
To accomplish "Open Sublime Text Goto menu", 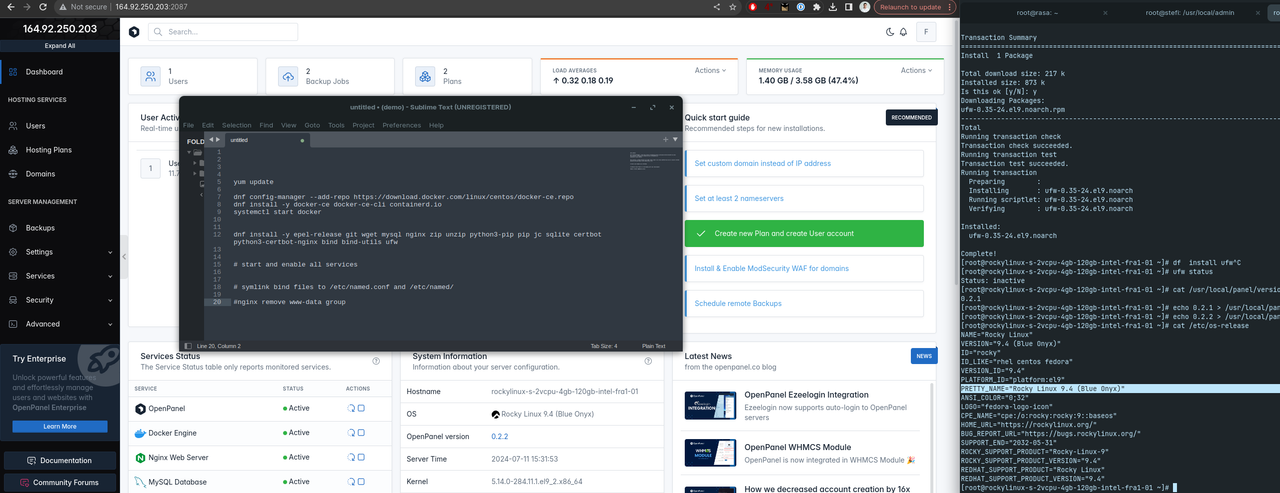I will (x=312, y=125).
